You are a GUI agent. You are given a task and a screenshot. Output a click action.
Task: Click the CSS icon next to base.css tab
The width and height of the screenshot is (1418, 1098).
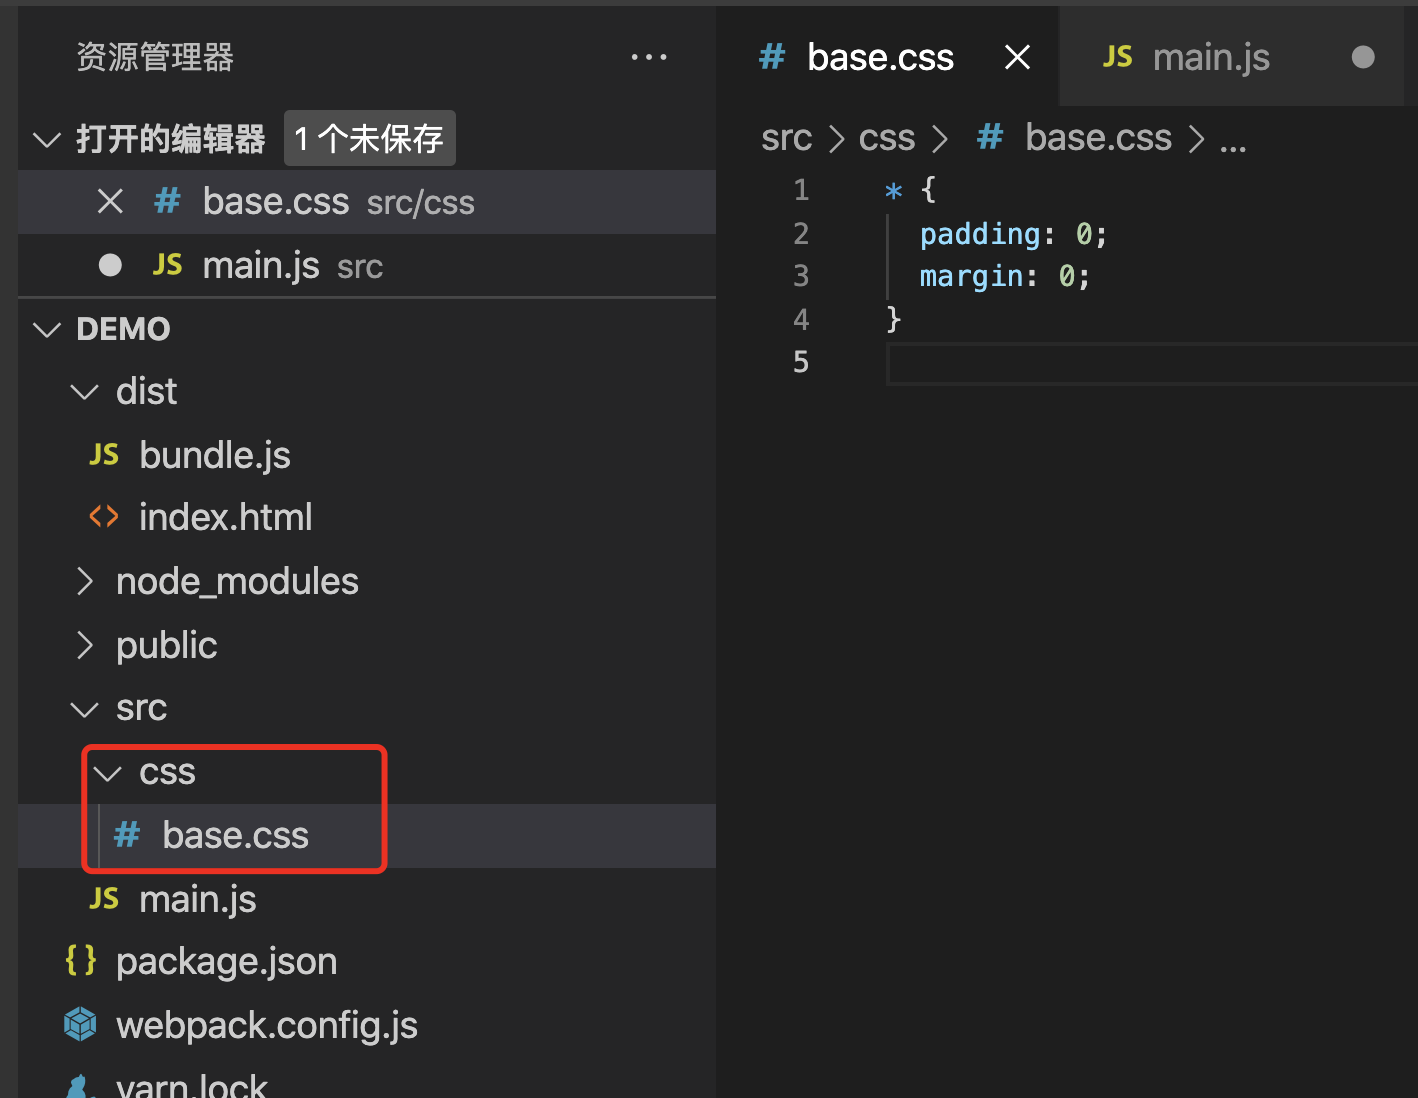coord(771,57)
